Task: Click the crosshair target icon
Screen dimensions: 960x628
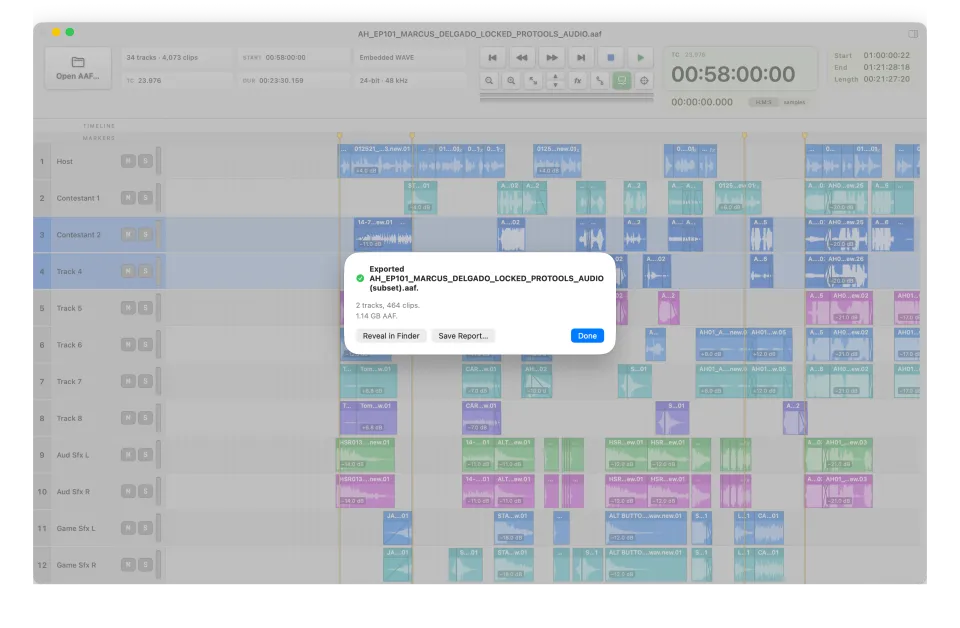Action: click(x=644, y=80)
